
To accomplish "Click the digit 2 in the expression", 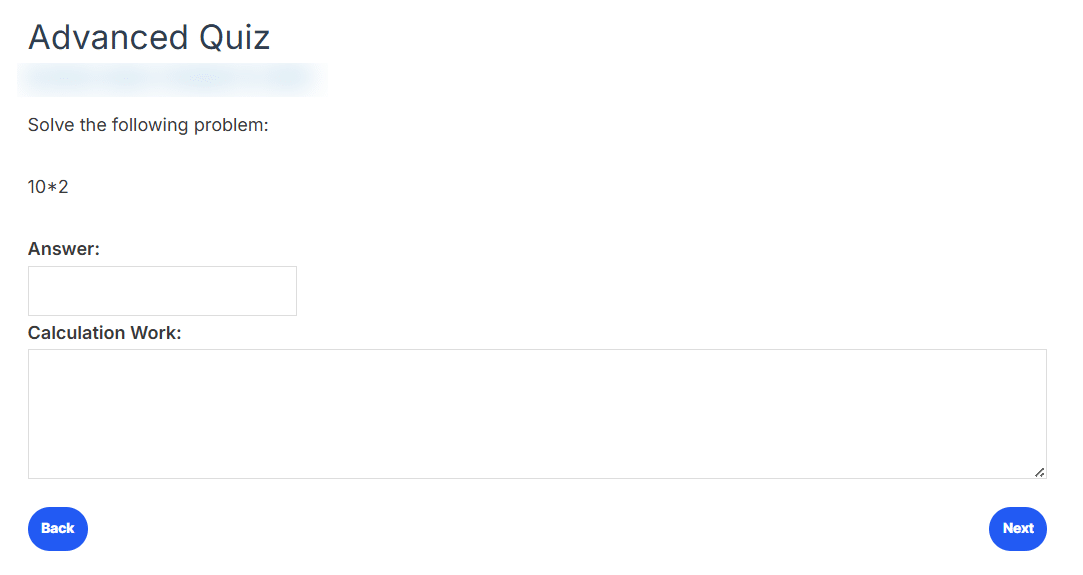I will (63, 187).
